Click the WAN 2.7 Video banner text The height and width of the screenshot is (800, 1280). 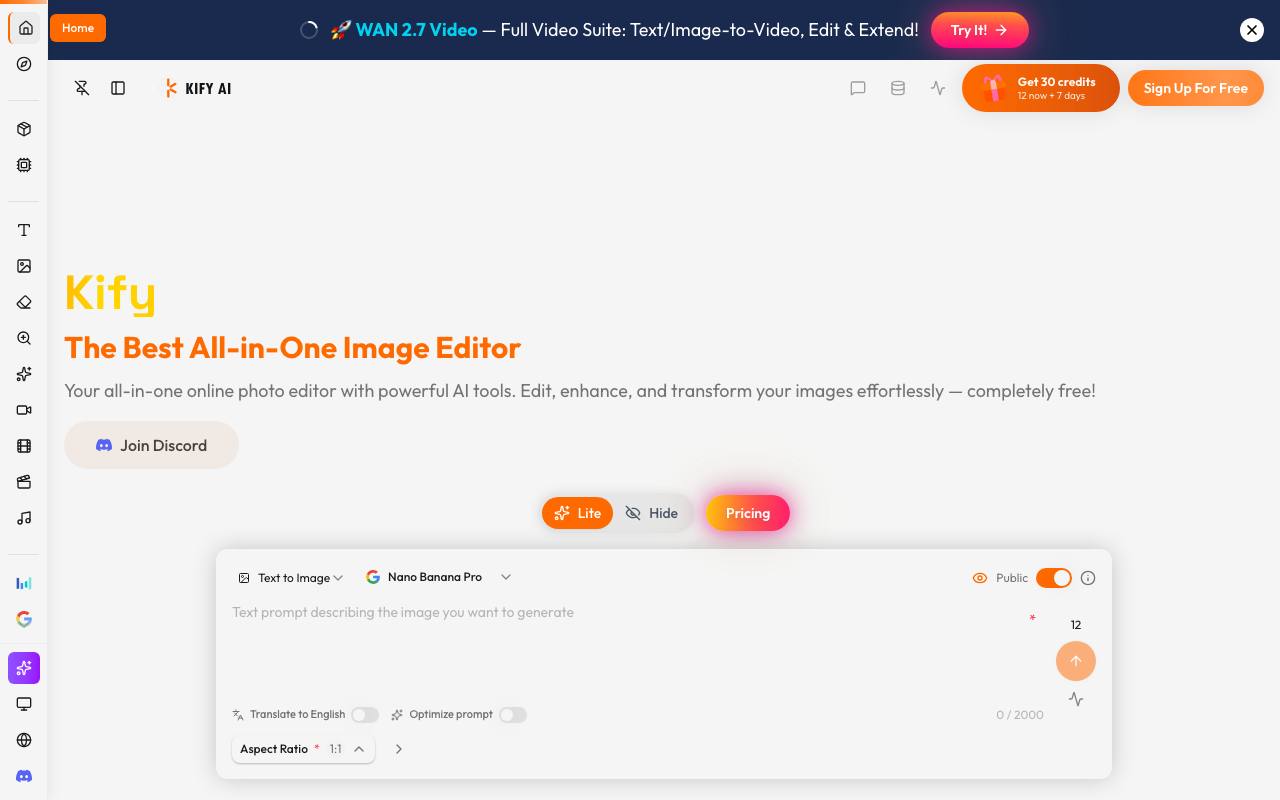[x=416, y=30]
